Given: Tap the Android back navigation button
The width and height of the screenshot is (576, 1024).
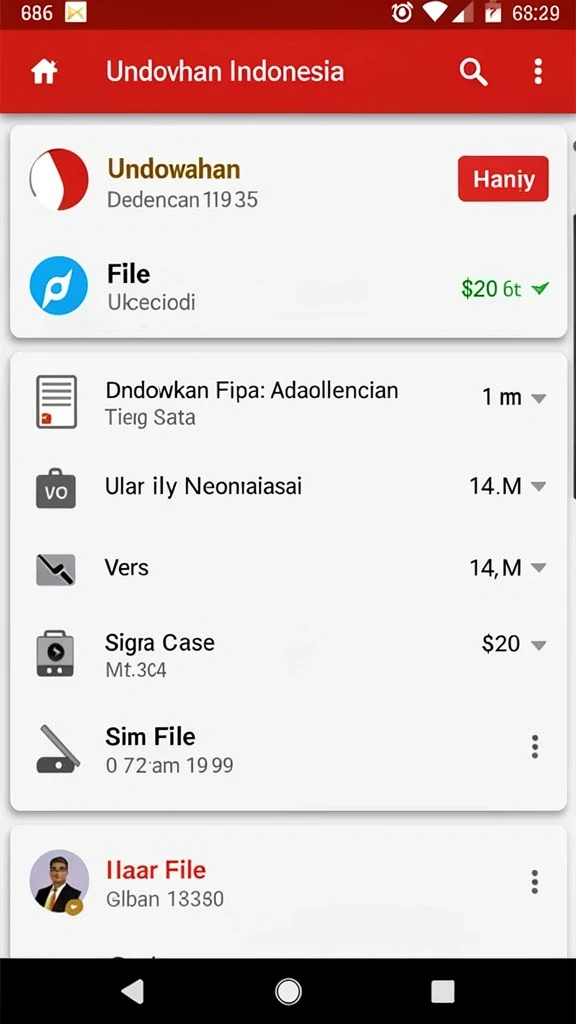Looking at the screenshot, I should click(133, 991).
